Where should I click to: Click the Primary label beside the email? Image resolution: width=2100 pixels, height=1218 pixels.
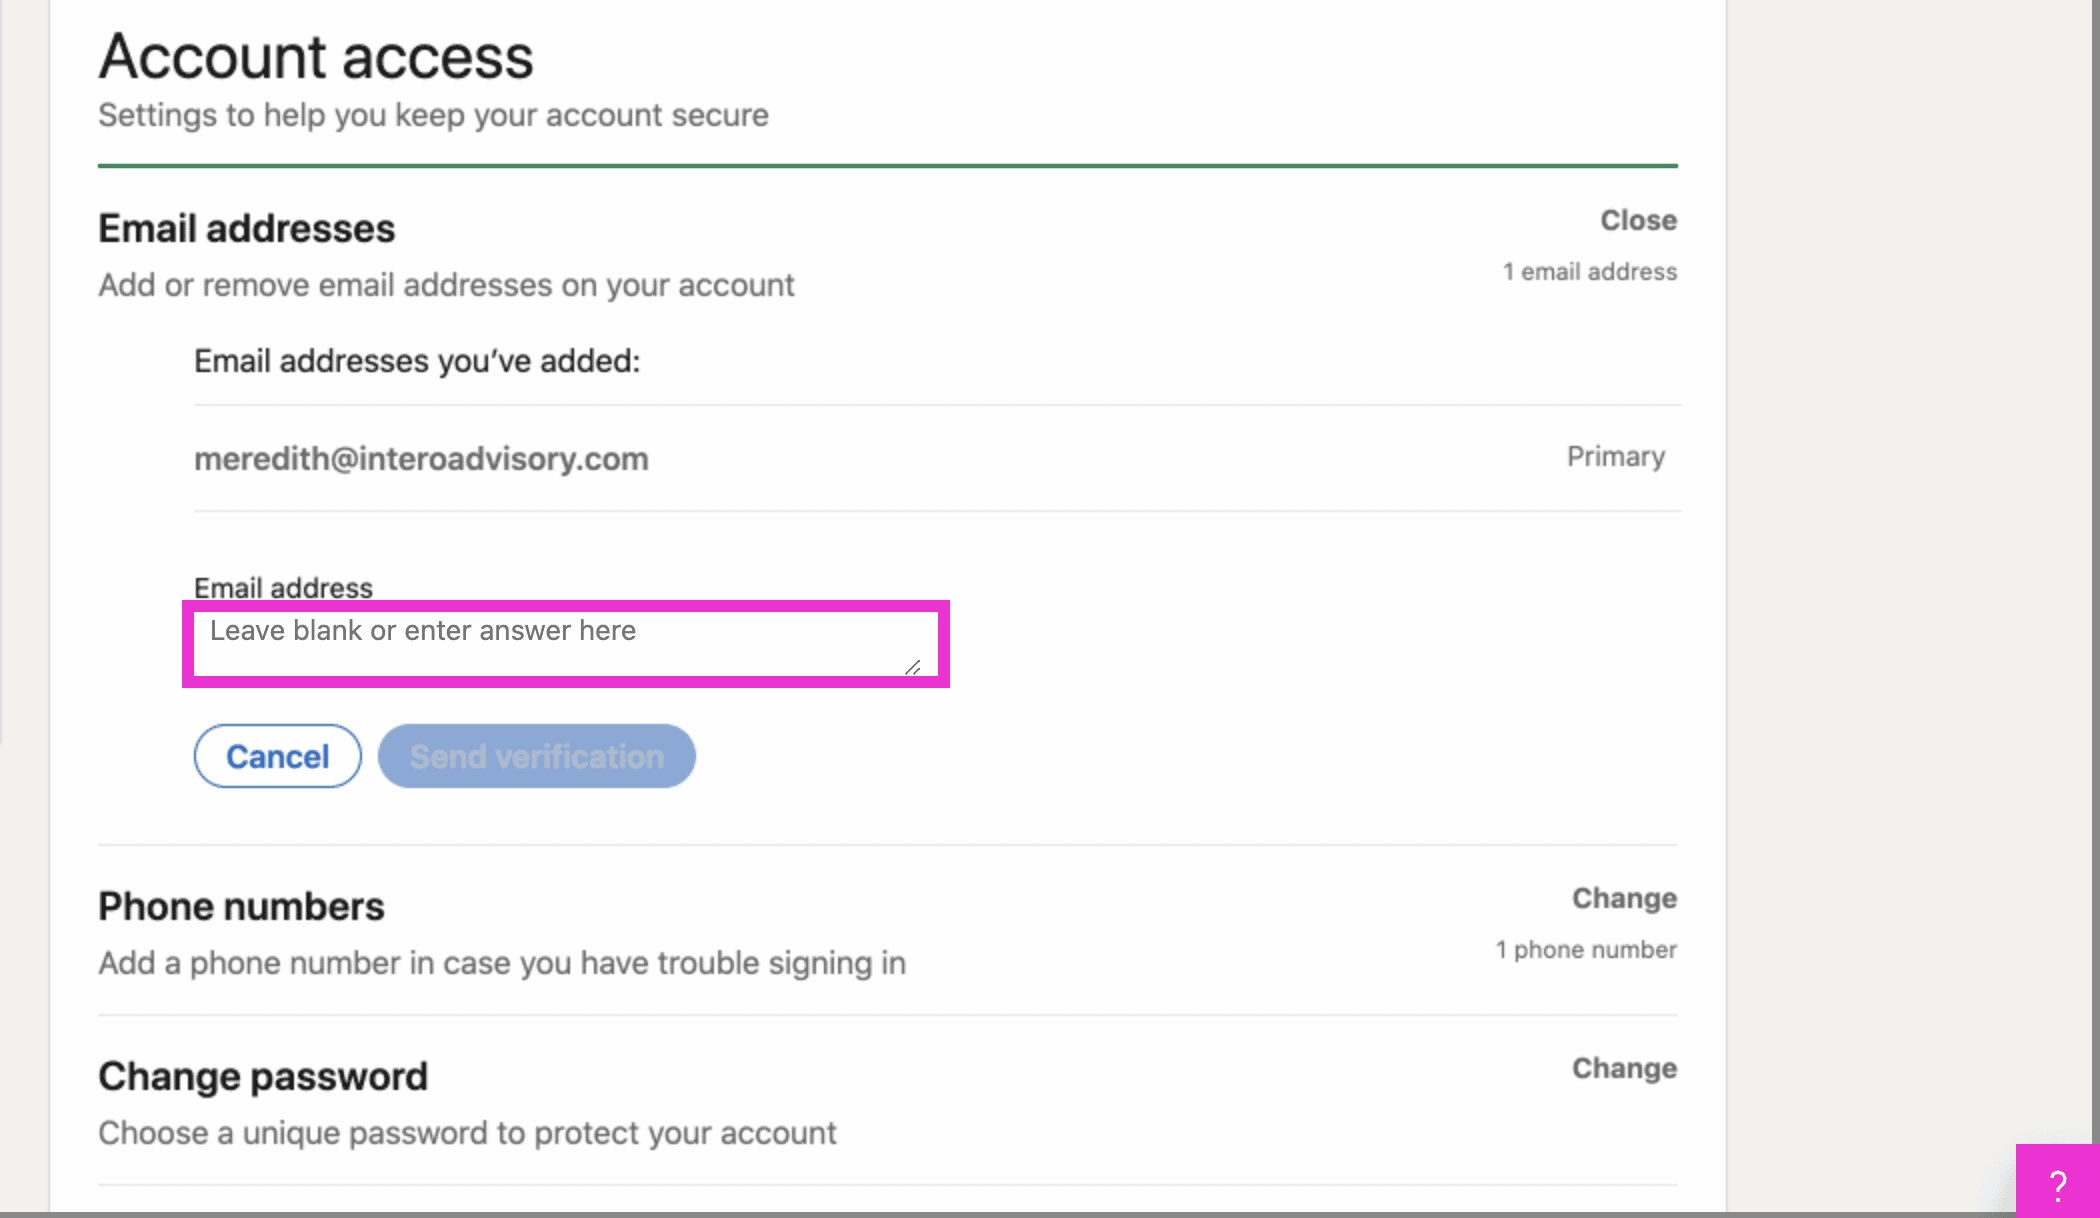(x=1616, y=457)
